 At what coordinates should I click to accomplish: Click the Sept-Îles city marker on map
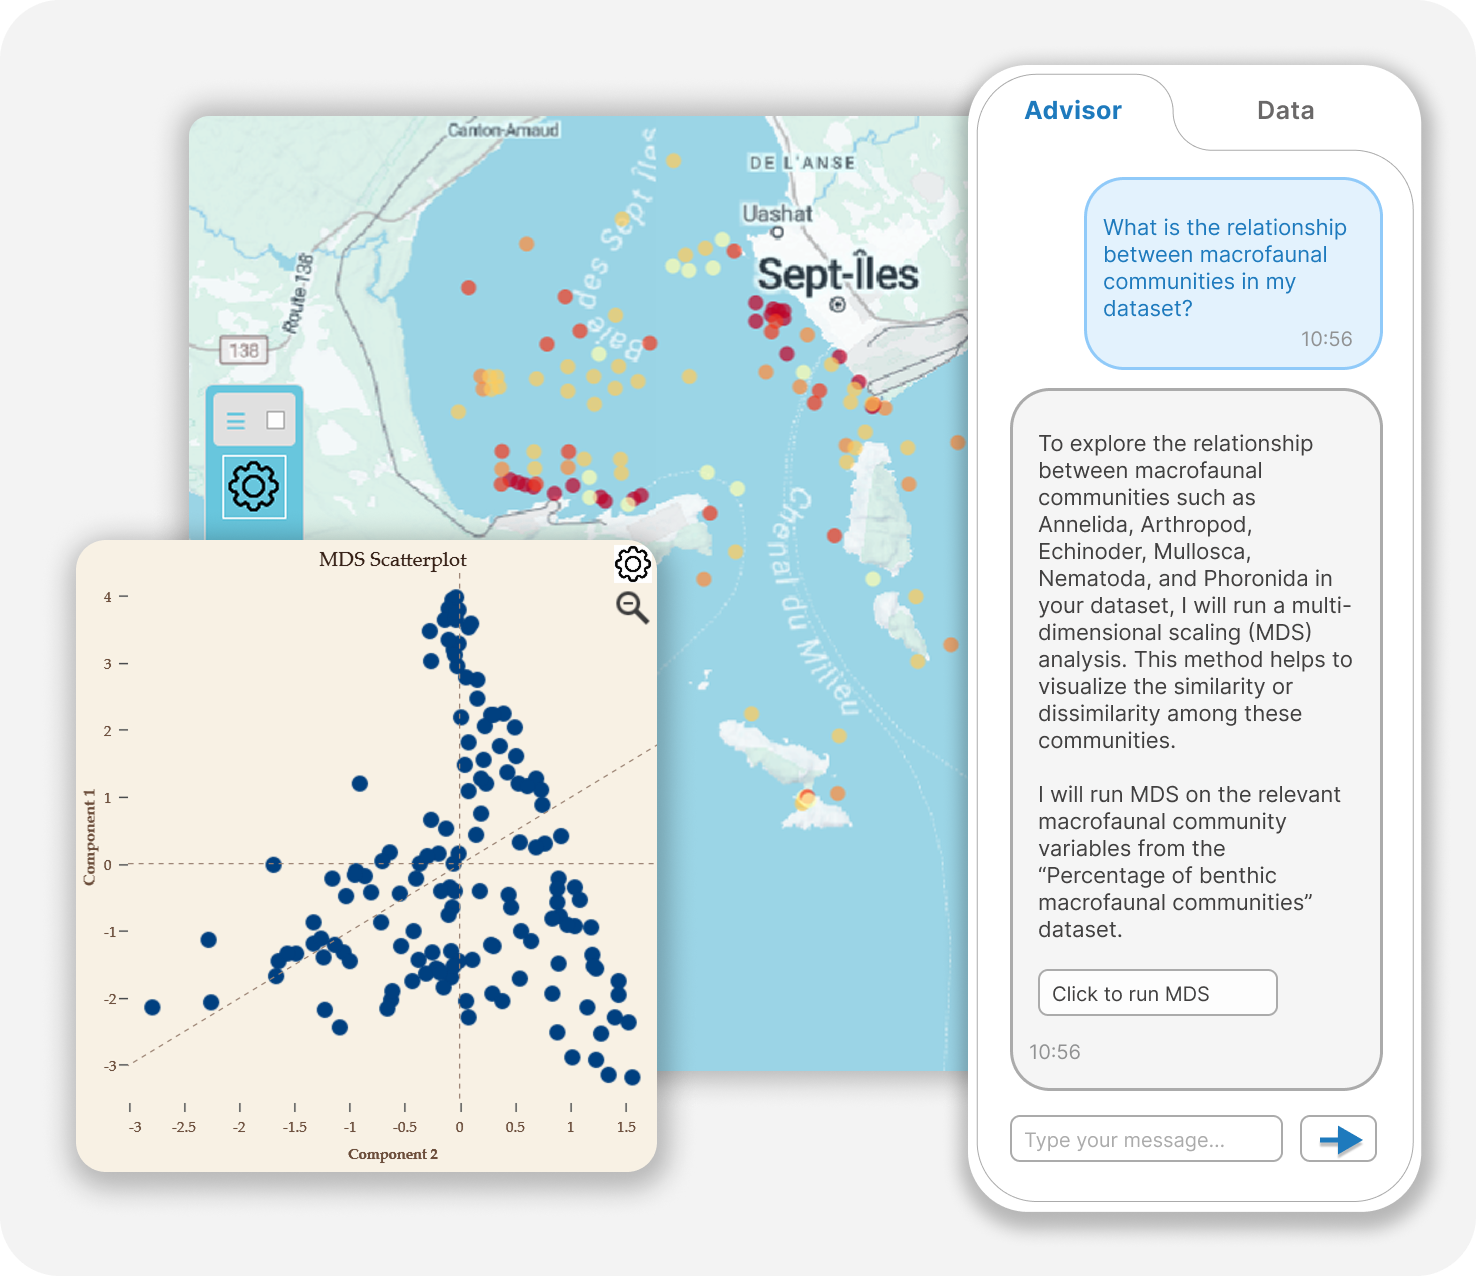[838, 305]
